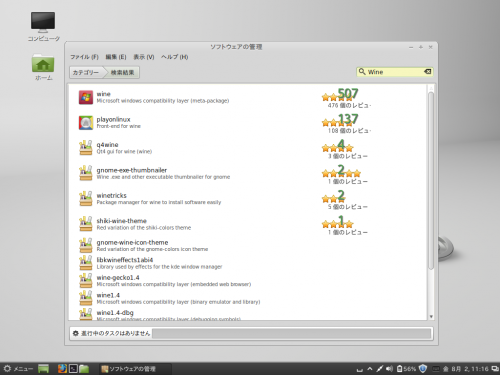This screenshot has height=375, width=500.
Task: Select the 'libkwineffects1abi4' entry title
Action: [x=125, y=260]
